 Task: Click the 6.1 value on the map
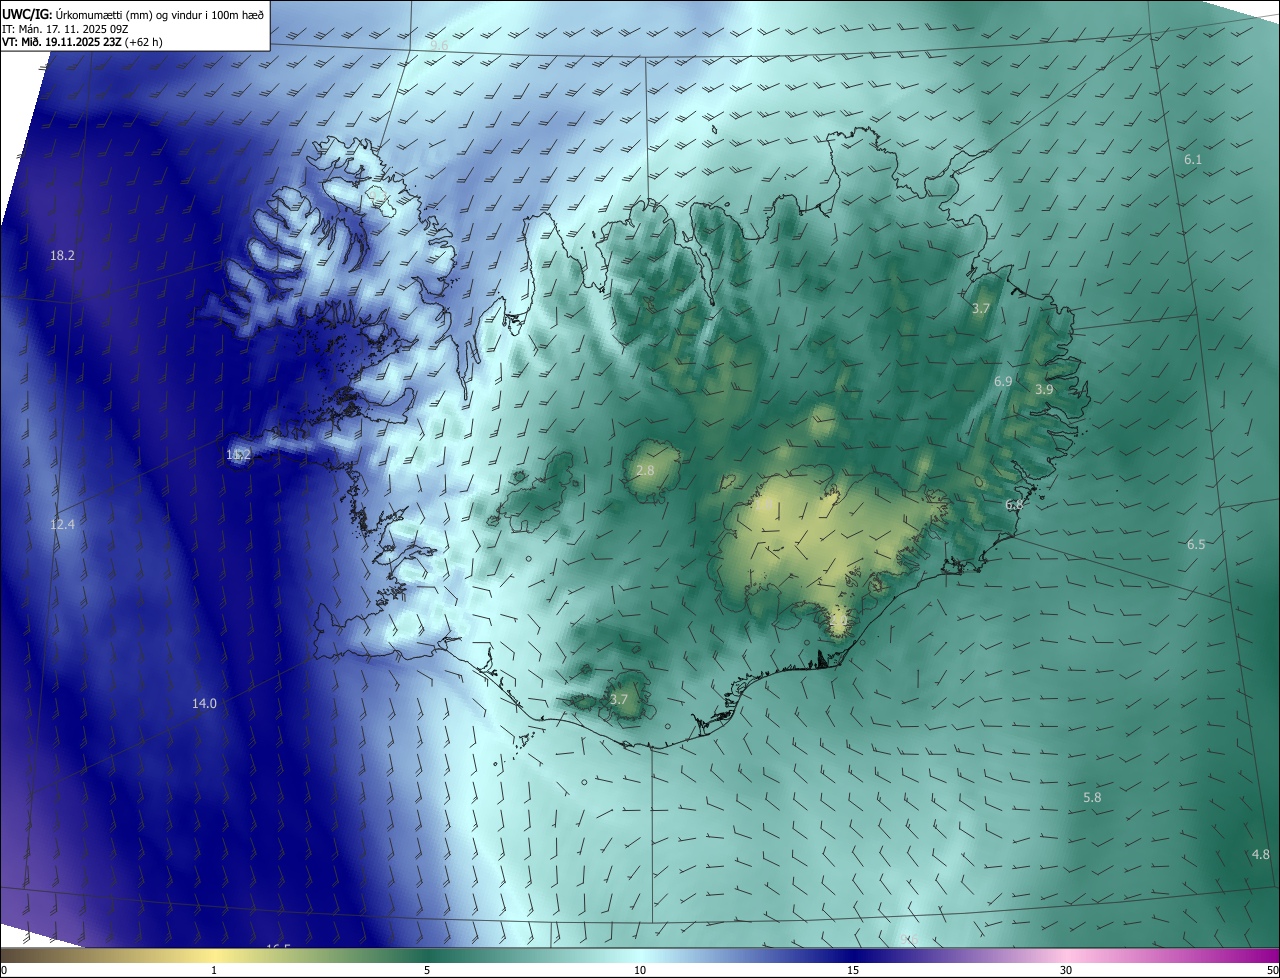[1193, 160]
